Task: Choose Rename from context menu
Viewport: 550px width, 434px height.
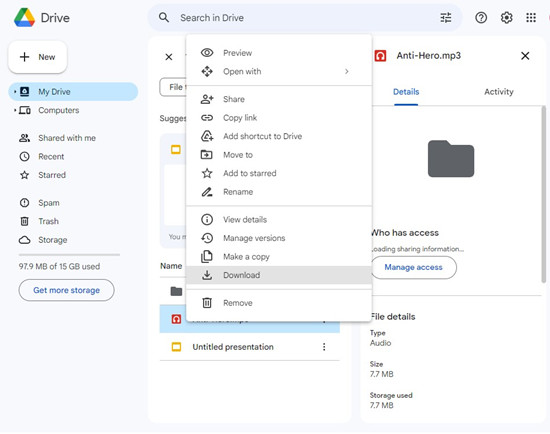Action: (279, 192)
